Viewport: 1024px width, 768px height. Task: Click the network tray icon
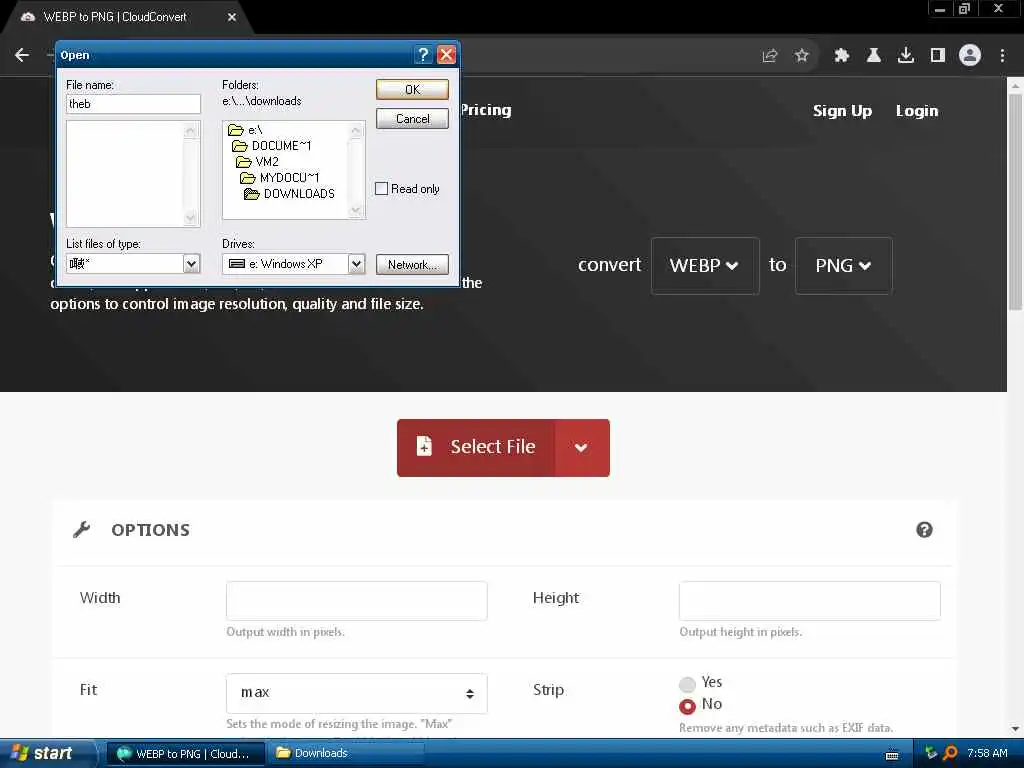(931, 753)
